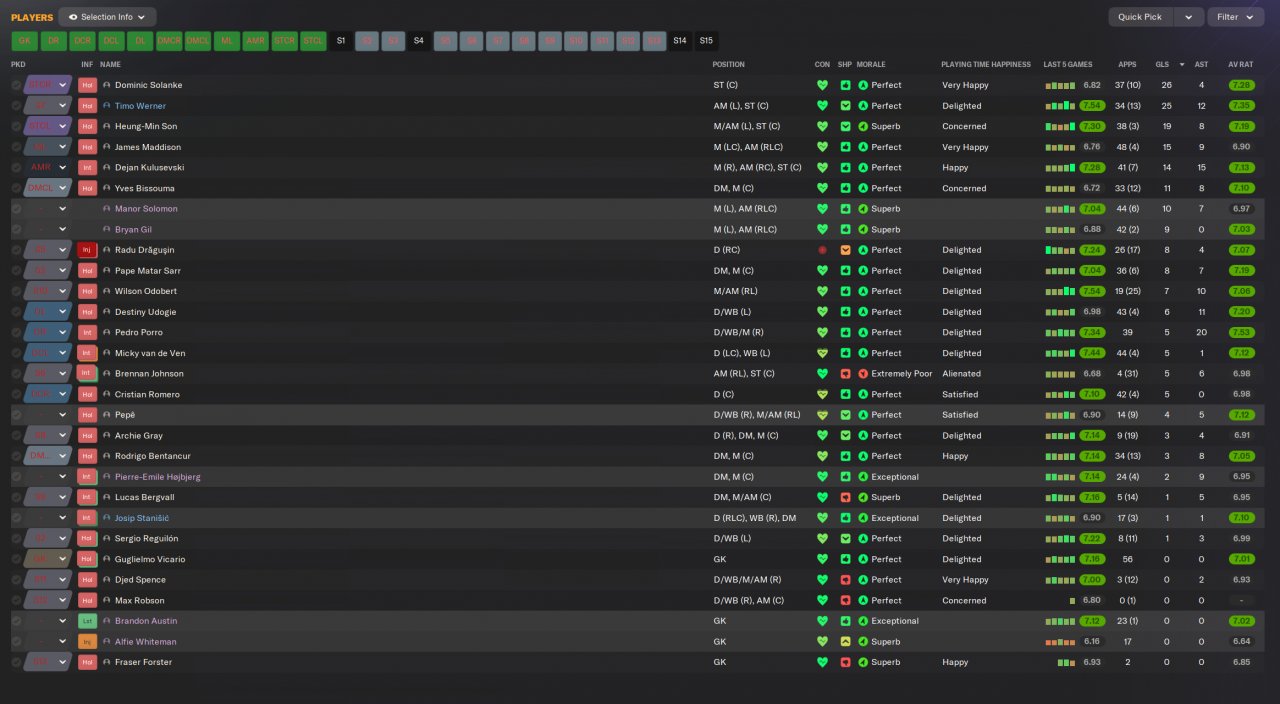1280x704 pixels.
Task: Click the morale arrow icon for Heung-Min Son
Action: pyautogui.click(x=863, y=127)
